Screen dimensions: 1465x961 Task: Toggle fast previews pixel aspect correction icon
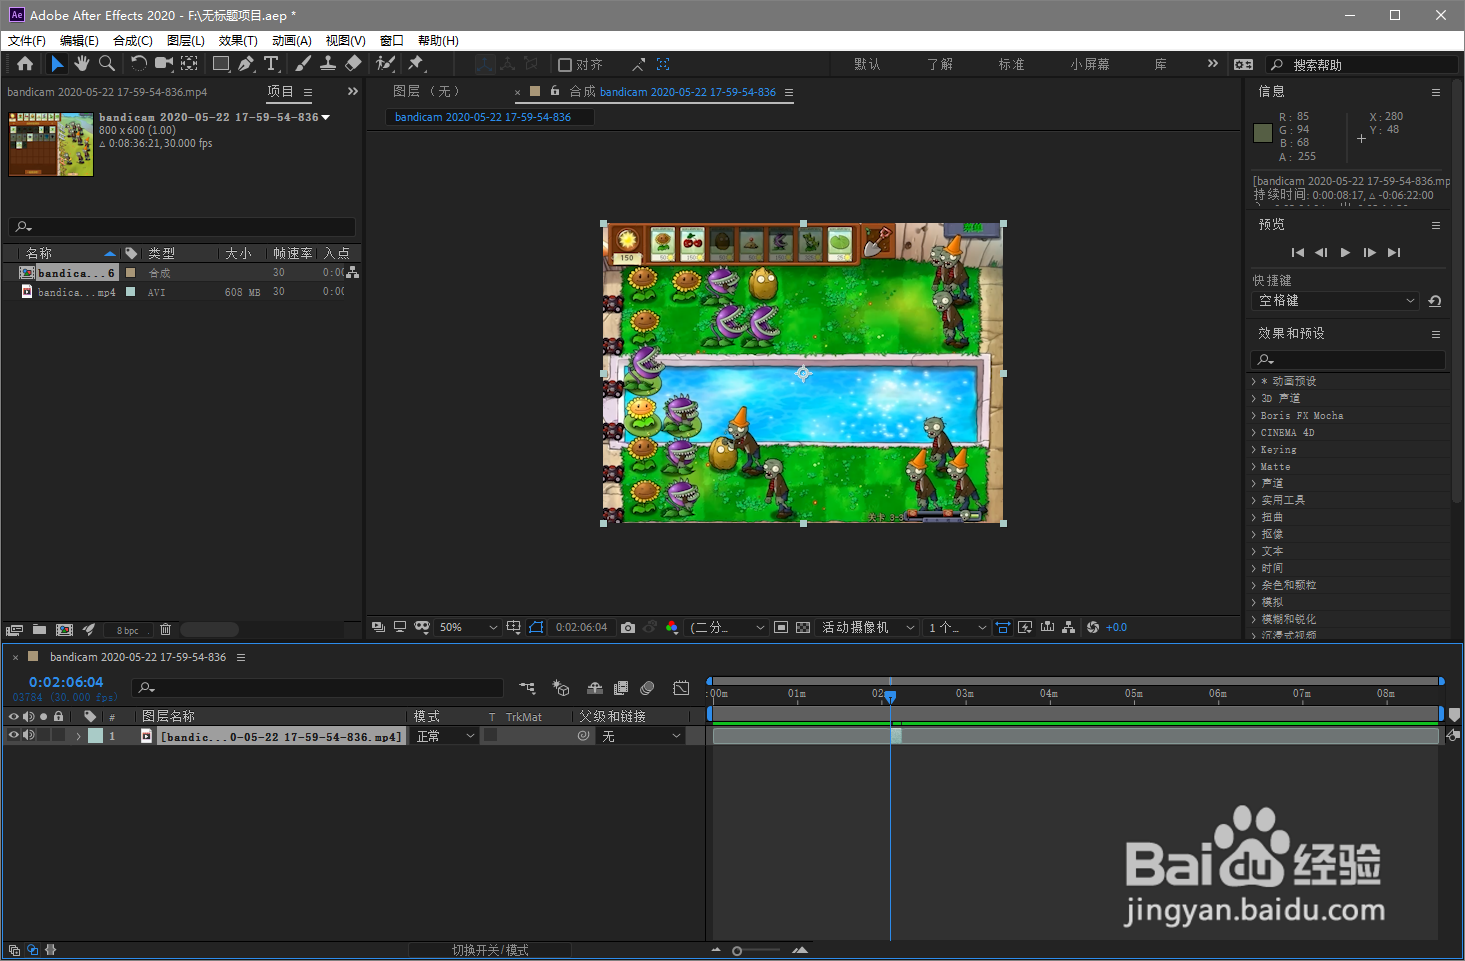click(1003, 628)
